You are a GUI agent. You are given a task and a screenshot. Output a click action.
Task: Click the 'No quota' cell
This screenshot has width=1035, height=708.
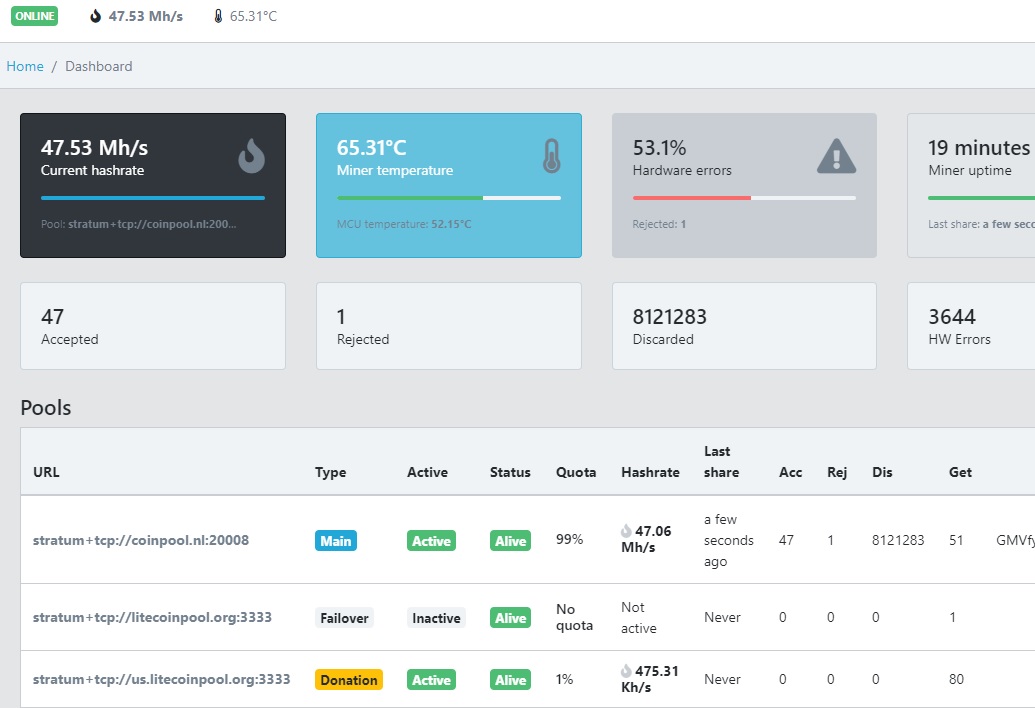point(574,617)
